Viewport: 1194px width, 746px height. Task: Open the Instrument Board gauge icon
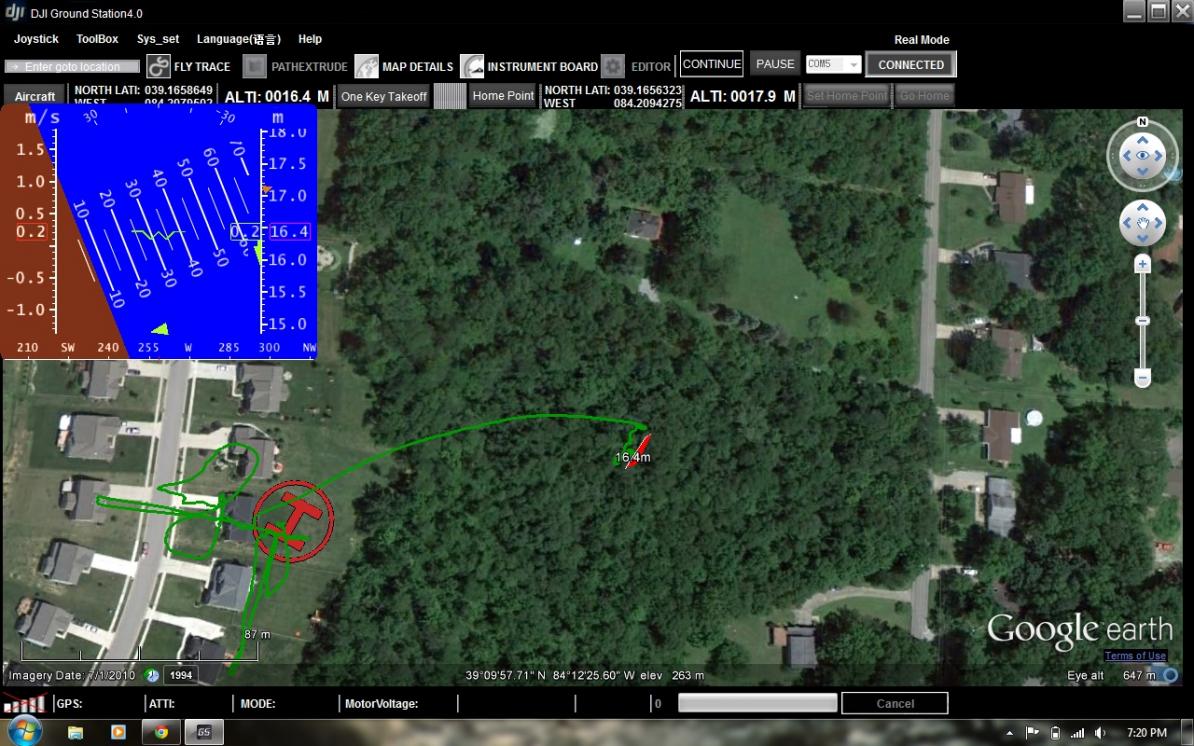coord(472,67)
